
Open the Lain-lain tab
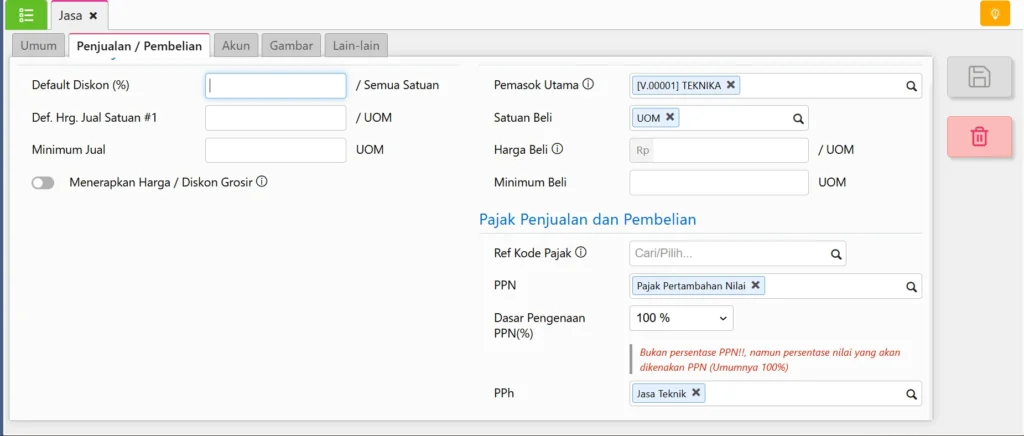point(356,46)
